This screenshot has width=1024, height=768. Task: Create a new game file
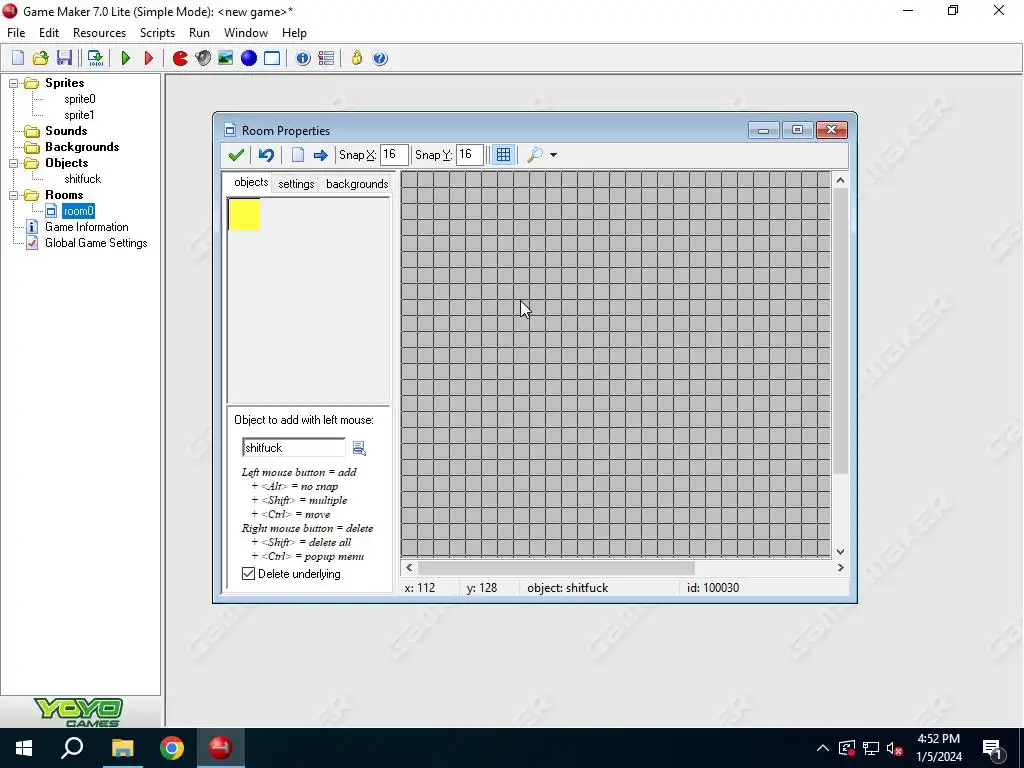(x=18, y=58)
